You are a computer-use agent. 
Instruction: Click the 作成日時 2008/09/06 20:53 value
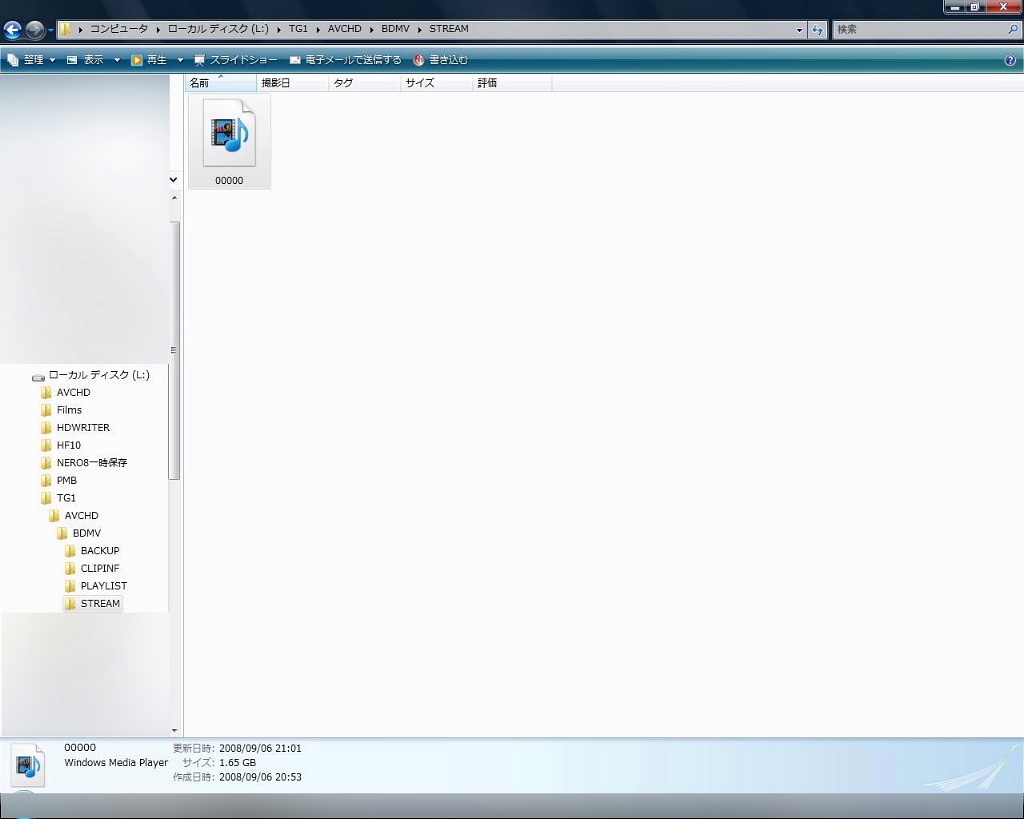coord(260,777)
